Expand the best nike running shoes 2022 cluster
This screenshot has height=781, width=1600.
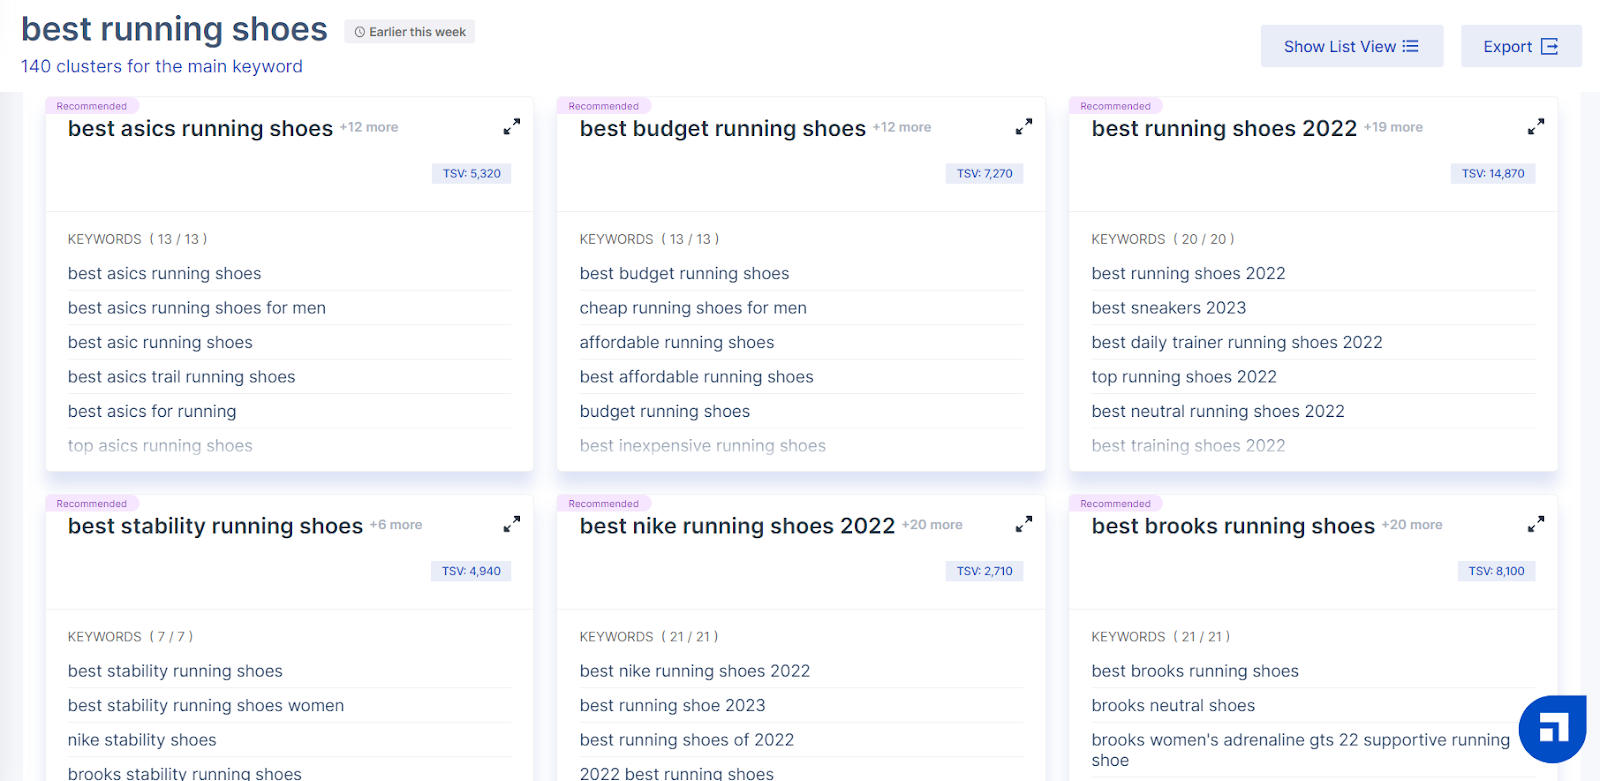[x=1023, y=524]
